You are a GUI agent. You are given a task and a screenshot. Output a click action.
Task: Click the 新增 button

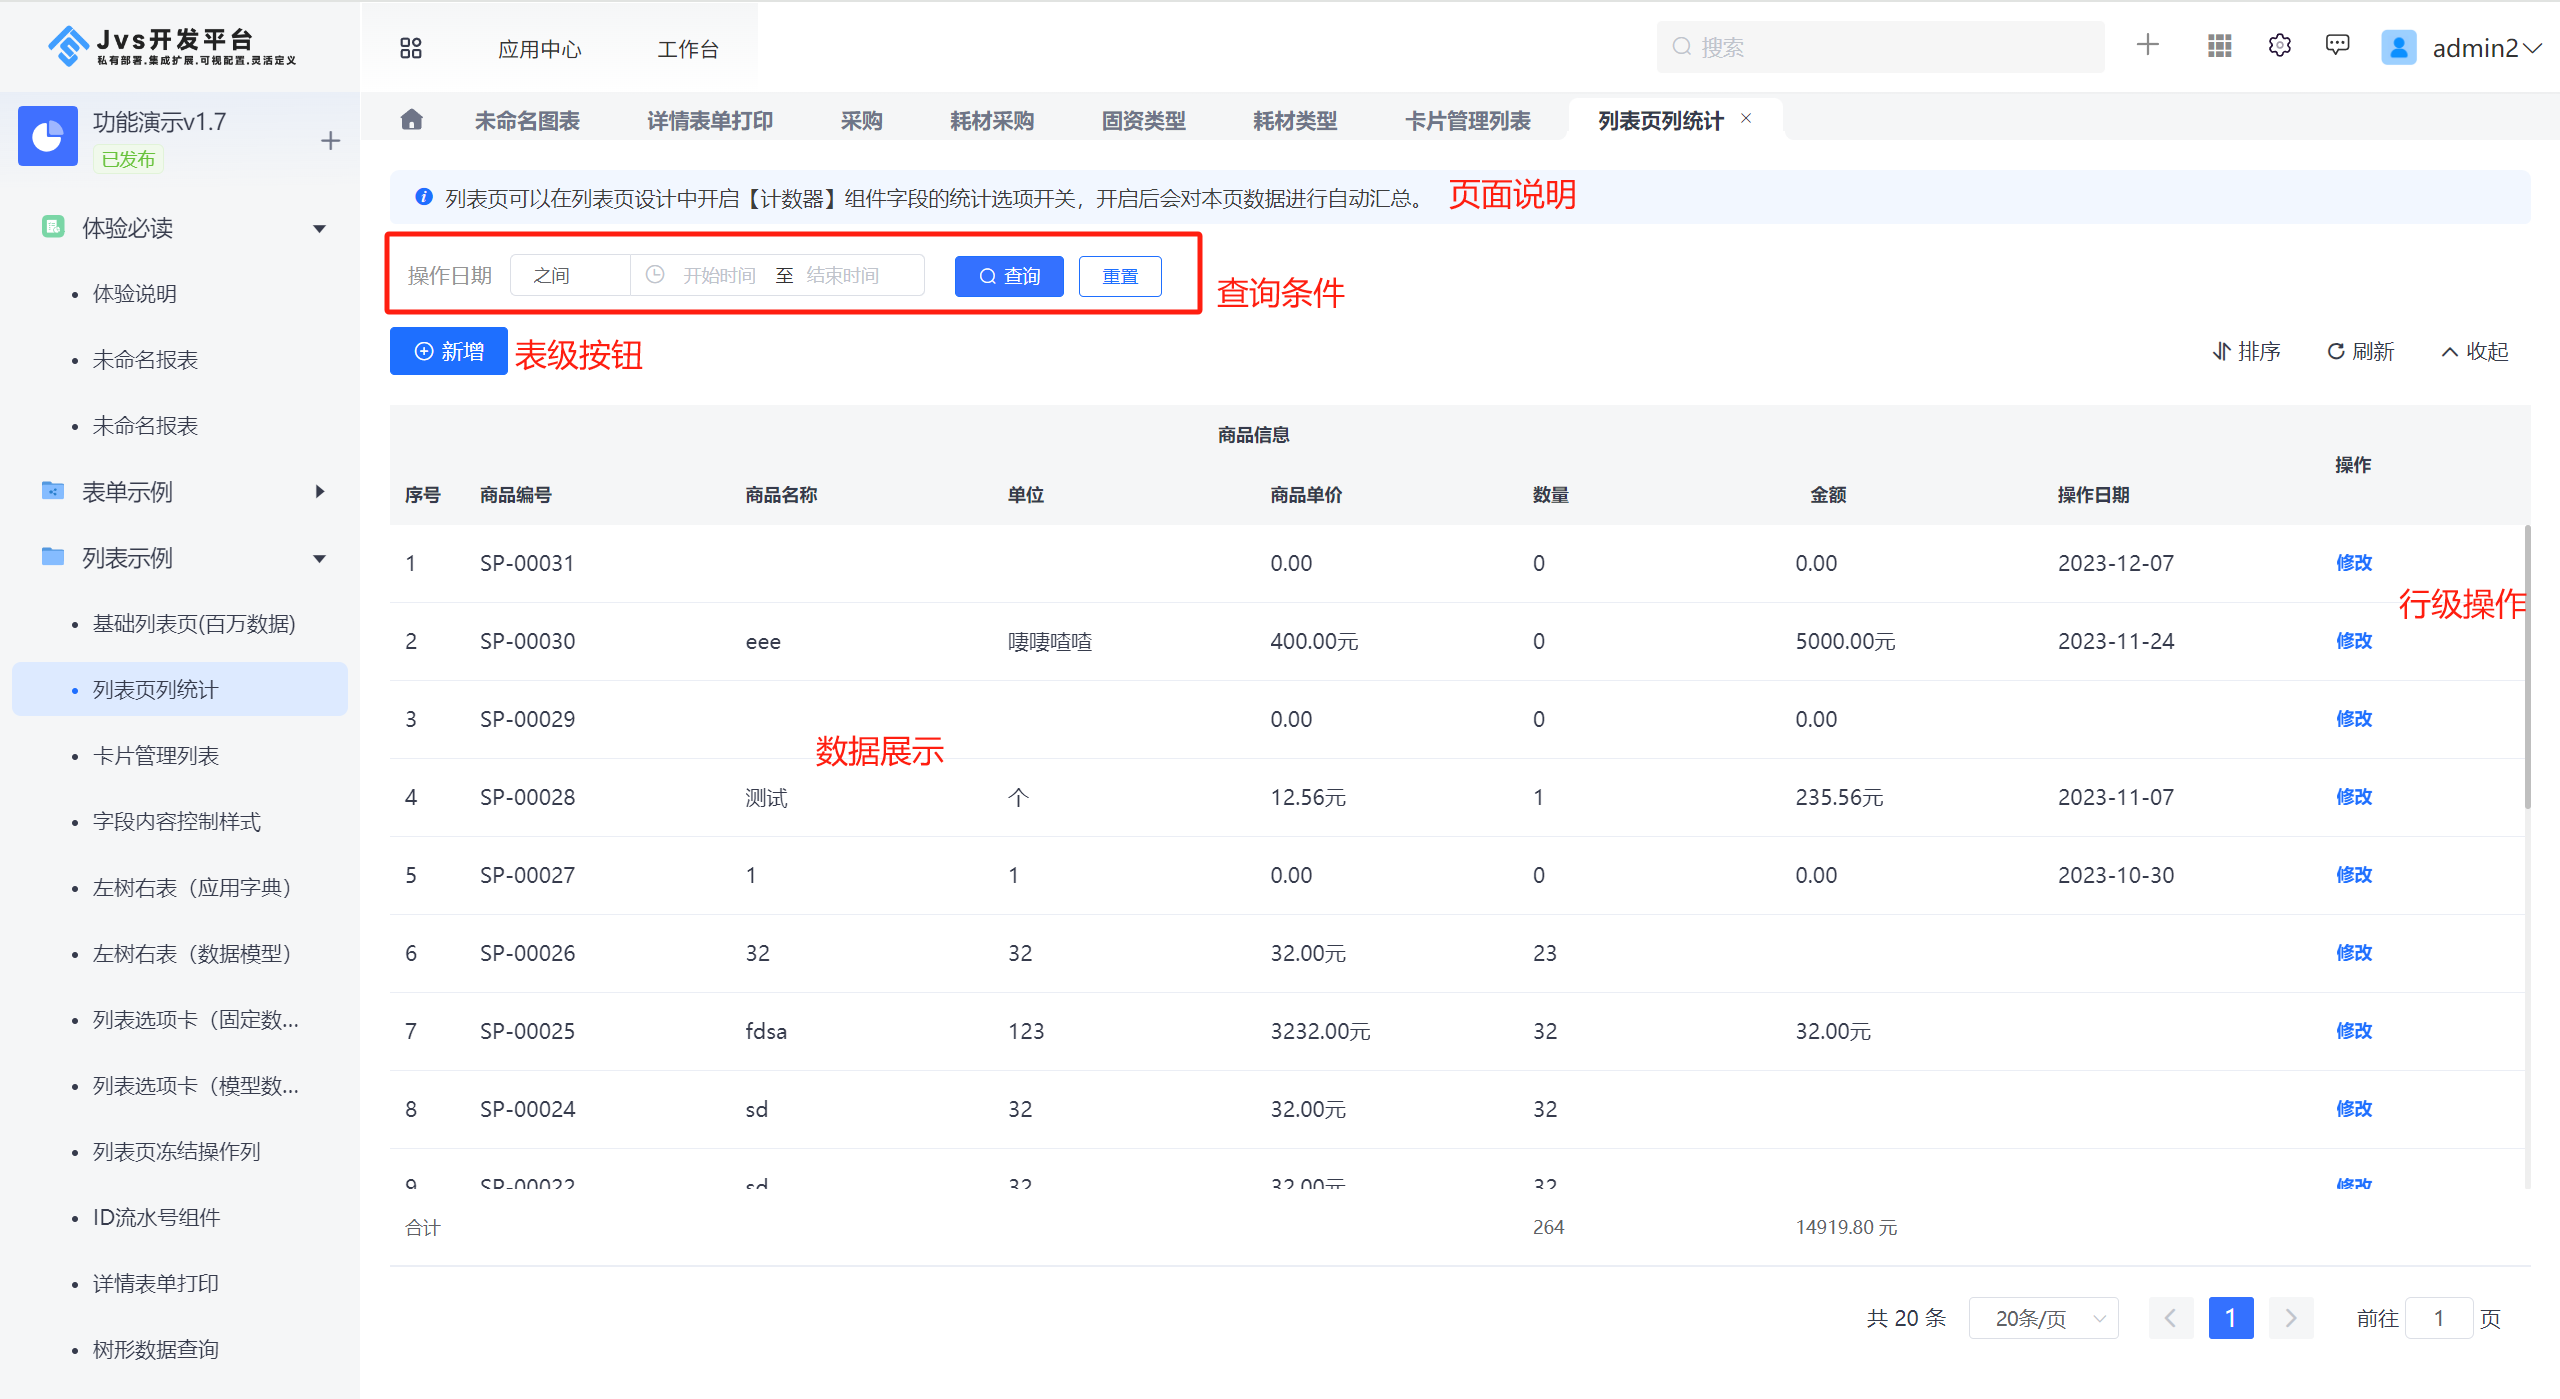point(448,351)
